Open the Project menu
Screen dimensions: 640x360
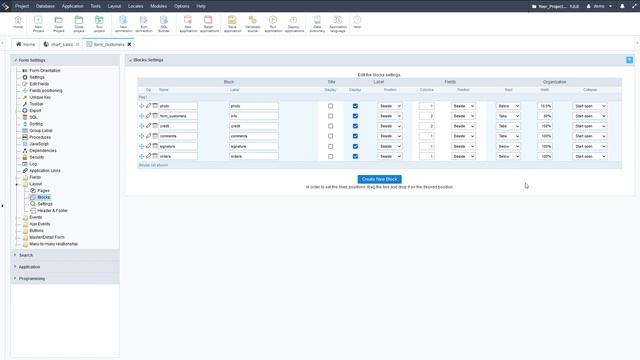[x=22, y=6]
